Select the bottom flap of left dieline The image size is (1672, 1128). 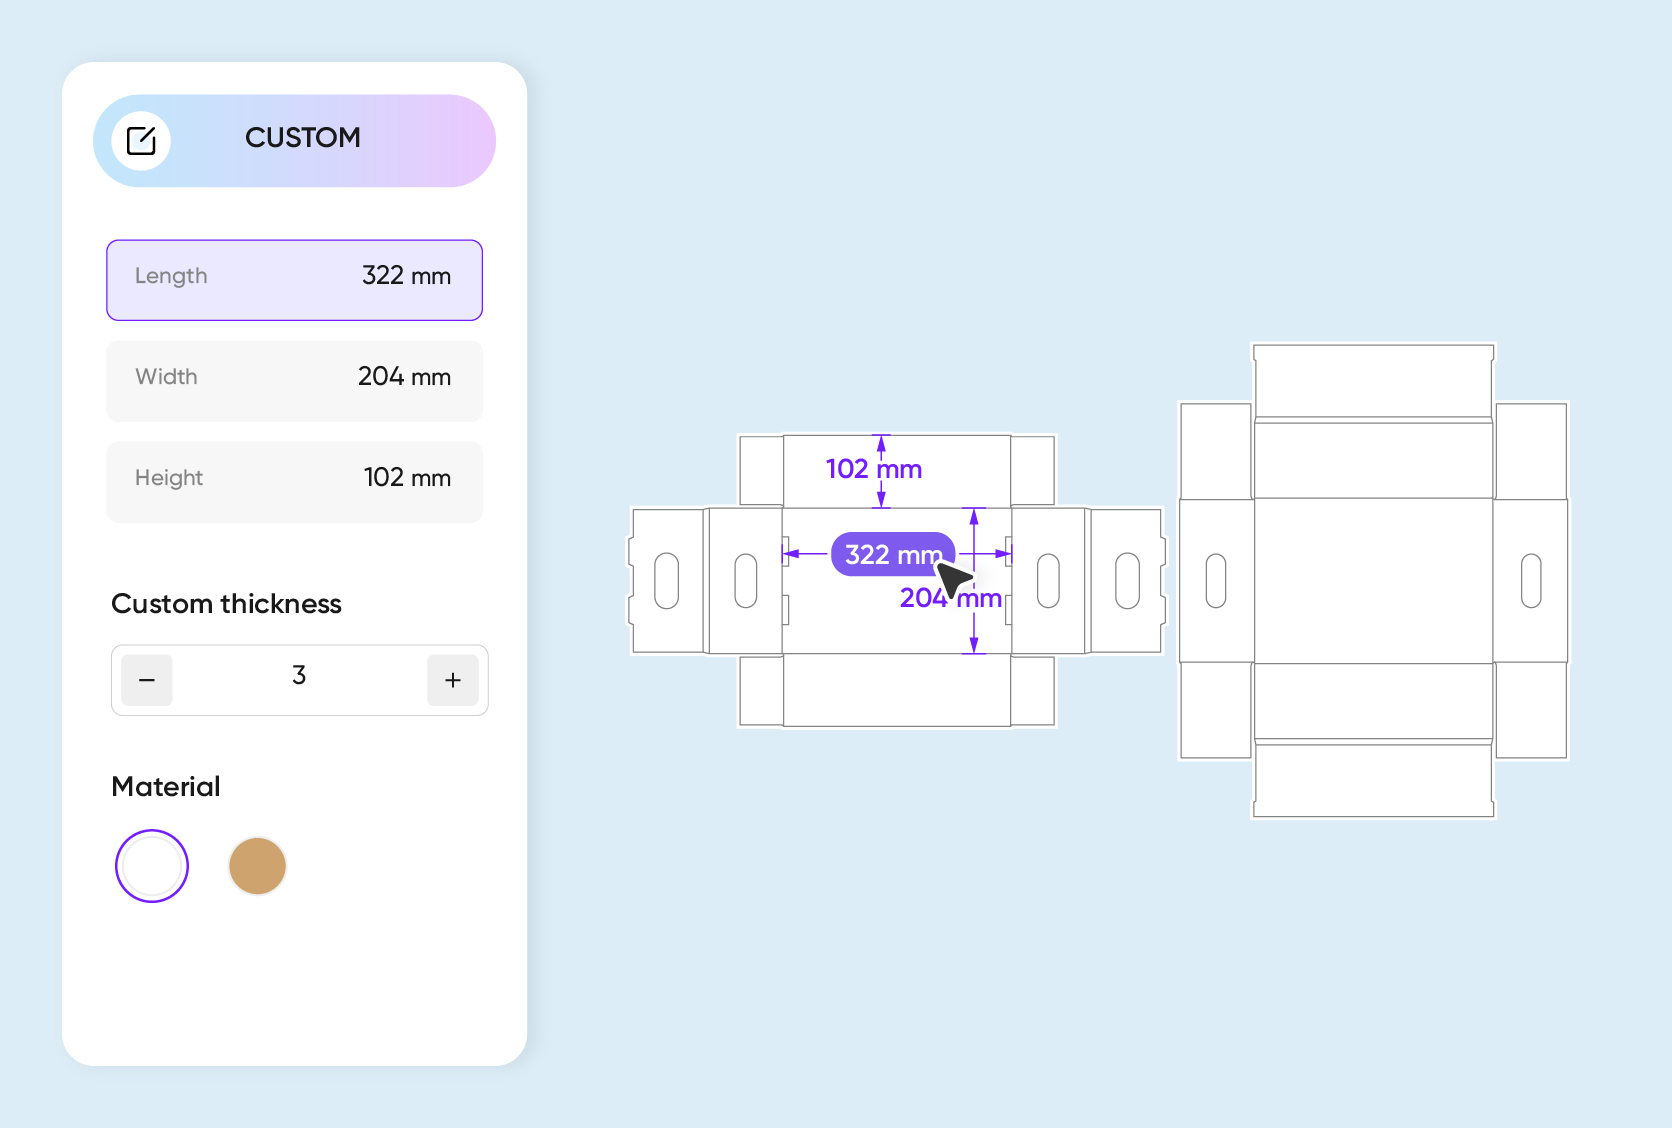click(897, 690)
